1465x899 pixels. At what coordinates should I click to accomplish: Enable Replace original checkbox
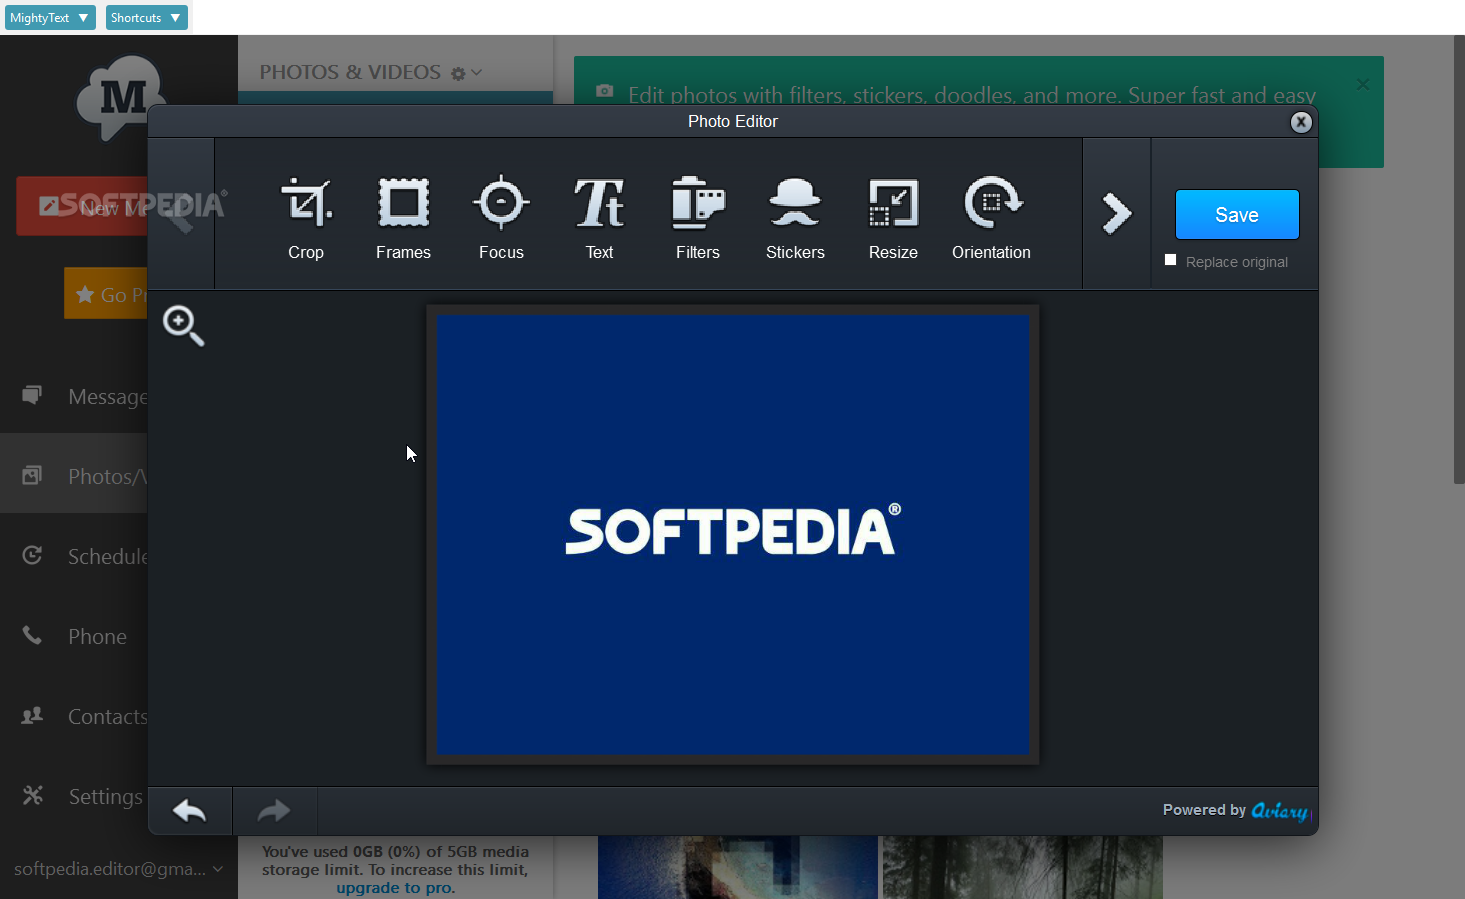[1171, 260]
